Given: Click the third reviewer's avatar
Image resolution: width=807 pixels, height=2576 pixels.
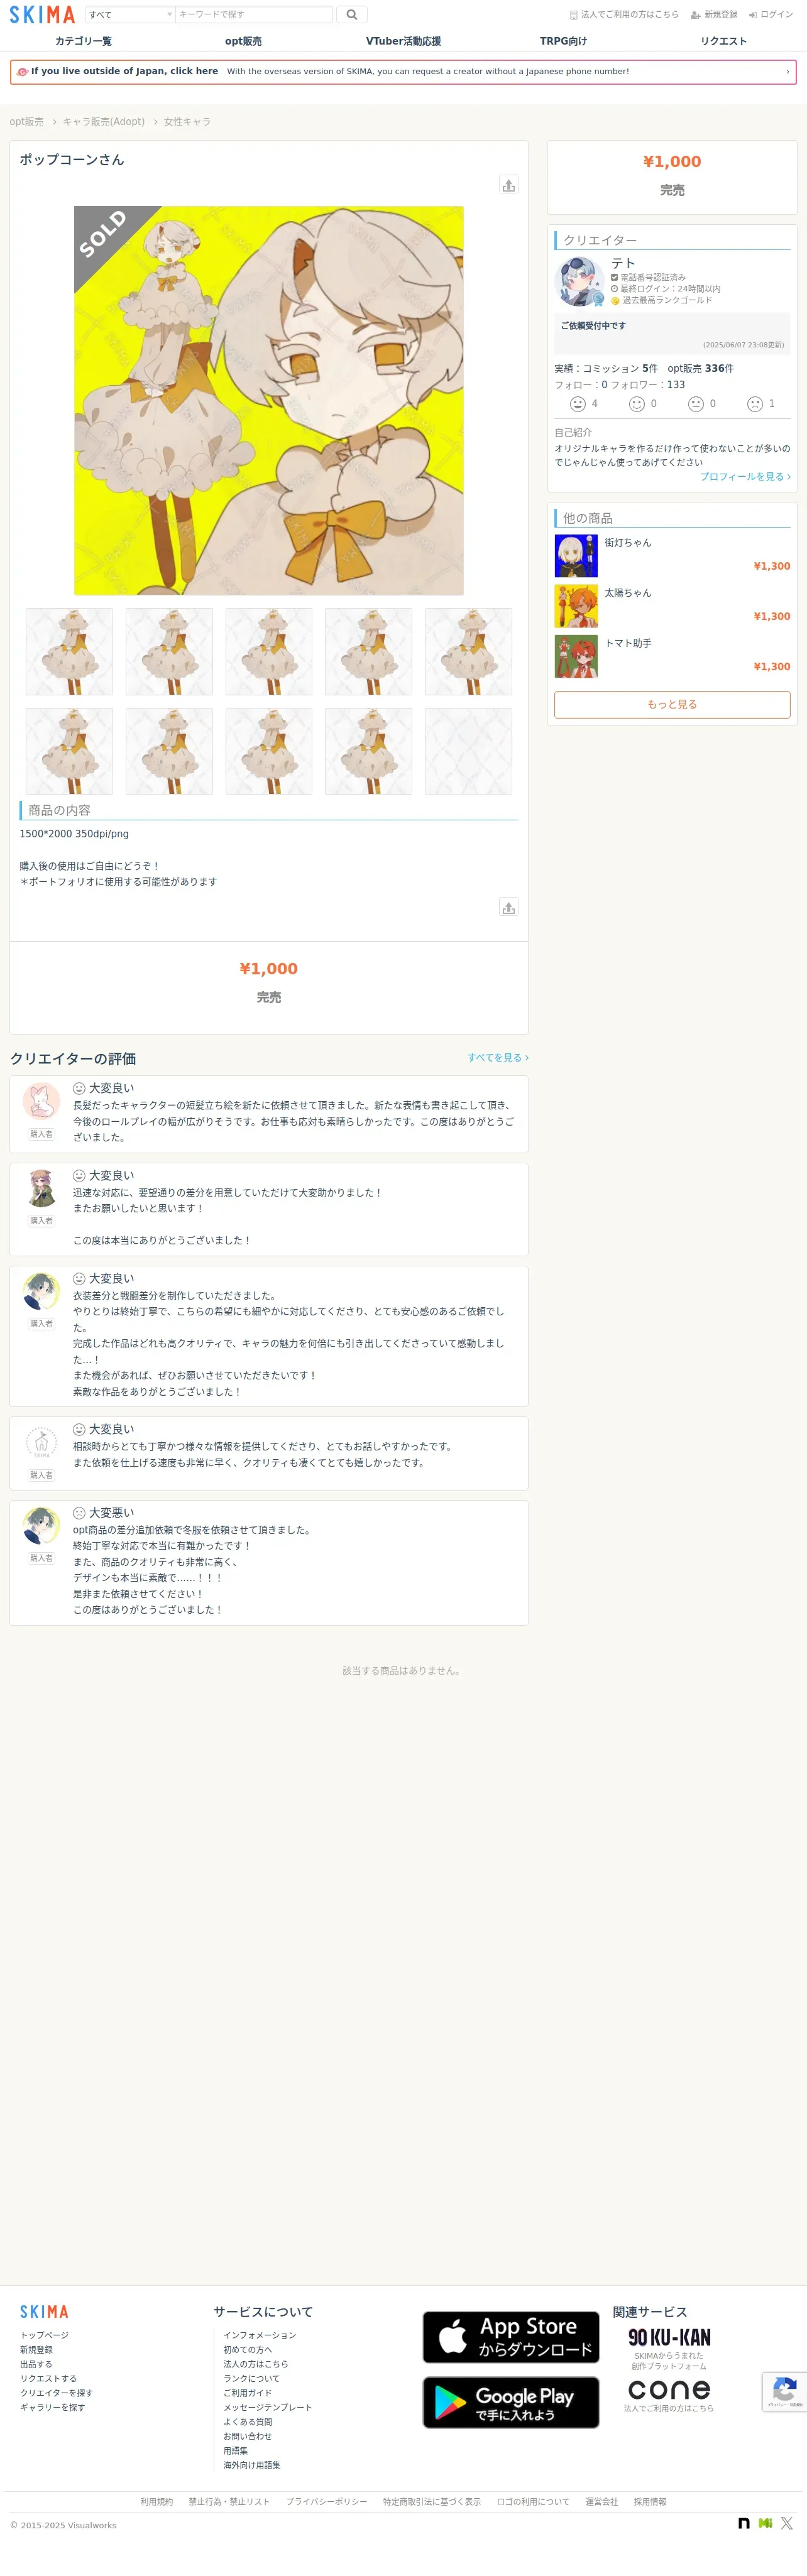Looking at the screenshot, I should (x=41, y=1292).
